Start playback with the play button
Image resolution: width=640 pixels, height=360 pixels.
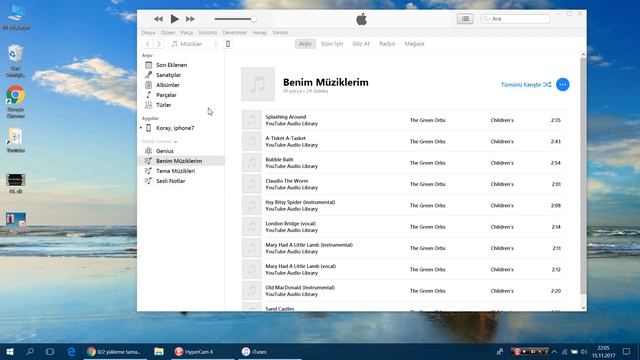[x=174, y=19]
